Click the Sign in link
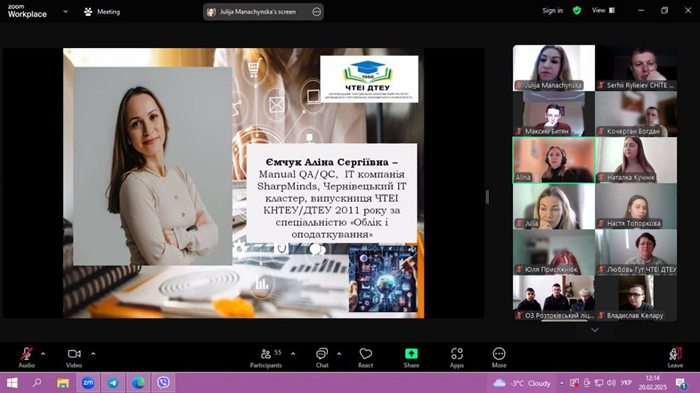Screen dimensions: 700x393 [x=553, y=11]
